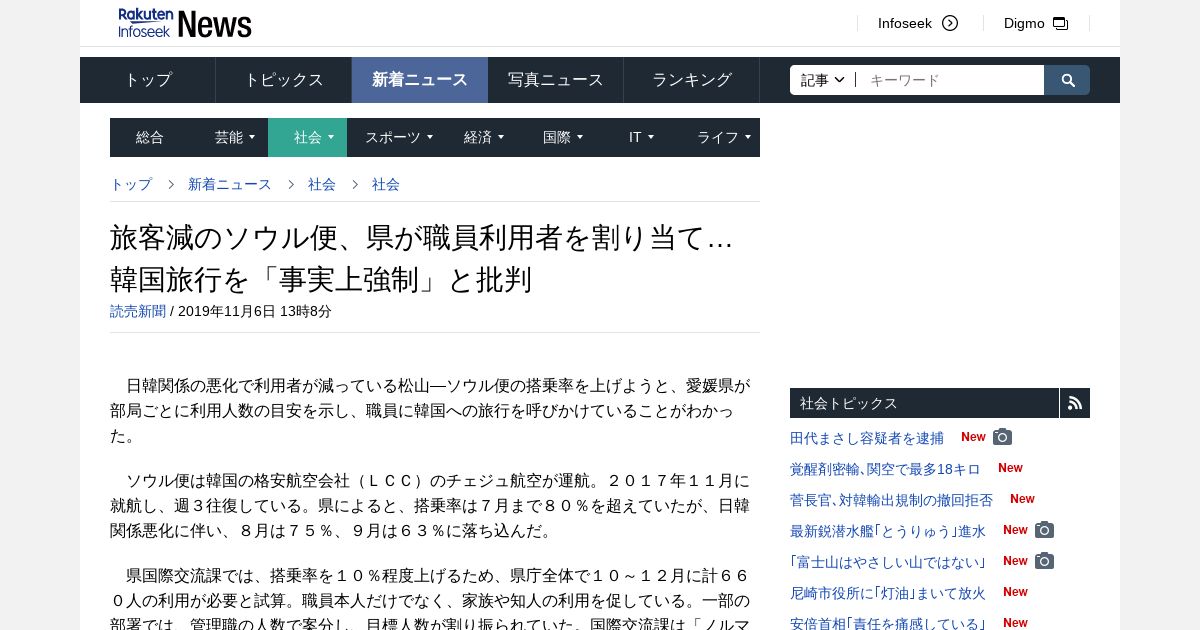Click the Infoseek arrow circle icon

(x=950, y=23)
